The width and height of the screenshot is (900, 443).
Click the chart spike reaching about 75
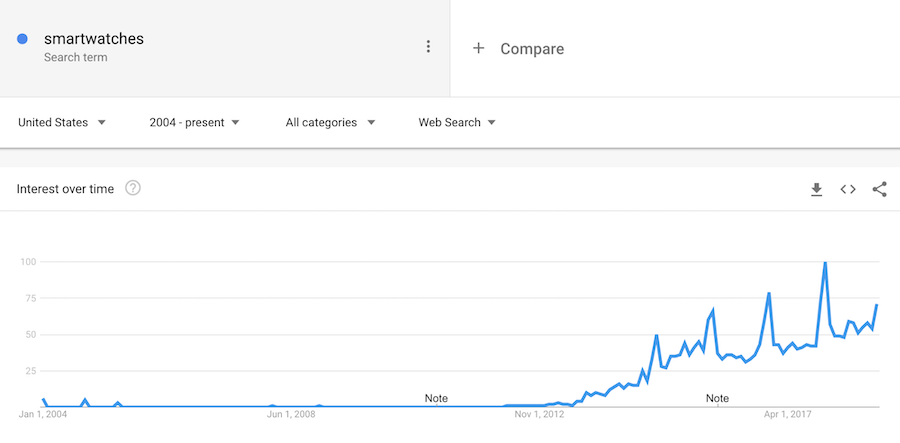[x=768, y=294]
